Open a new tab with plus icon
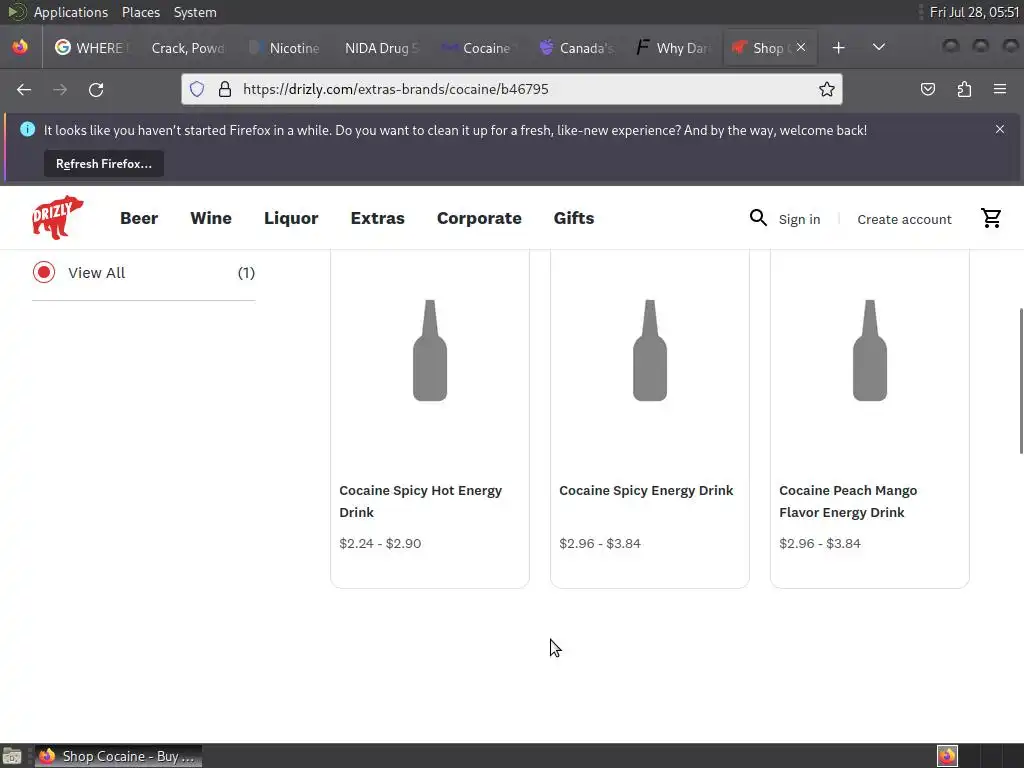This screenshot has height=768, width=1024. 839,48
